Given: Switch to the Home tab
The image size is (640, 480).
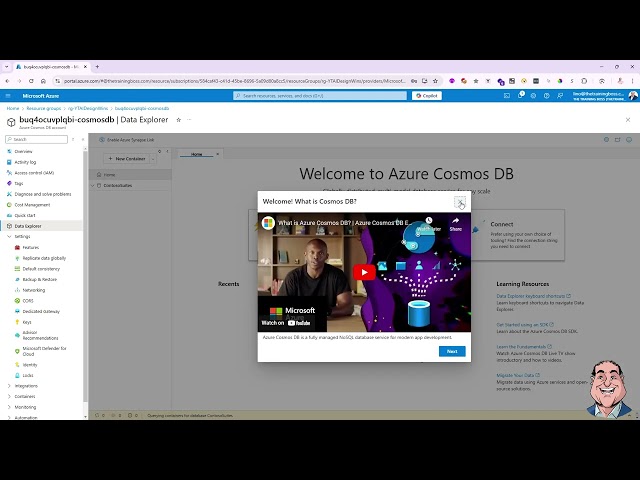Looking at the screenshot, I should [196, 154].
